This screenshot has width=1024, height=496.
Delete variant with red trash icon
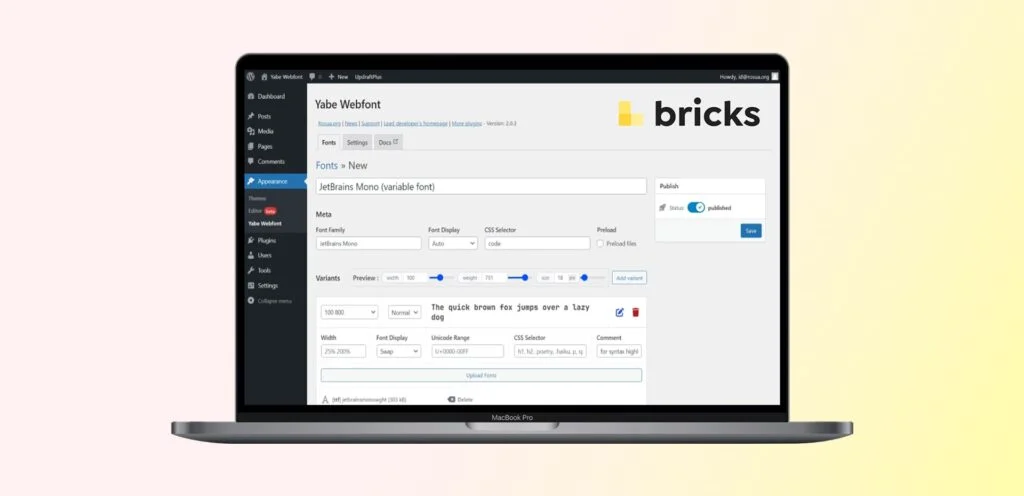(635, 313)
